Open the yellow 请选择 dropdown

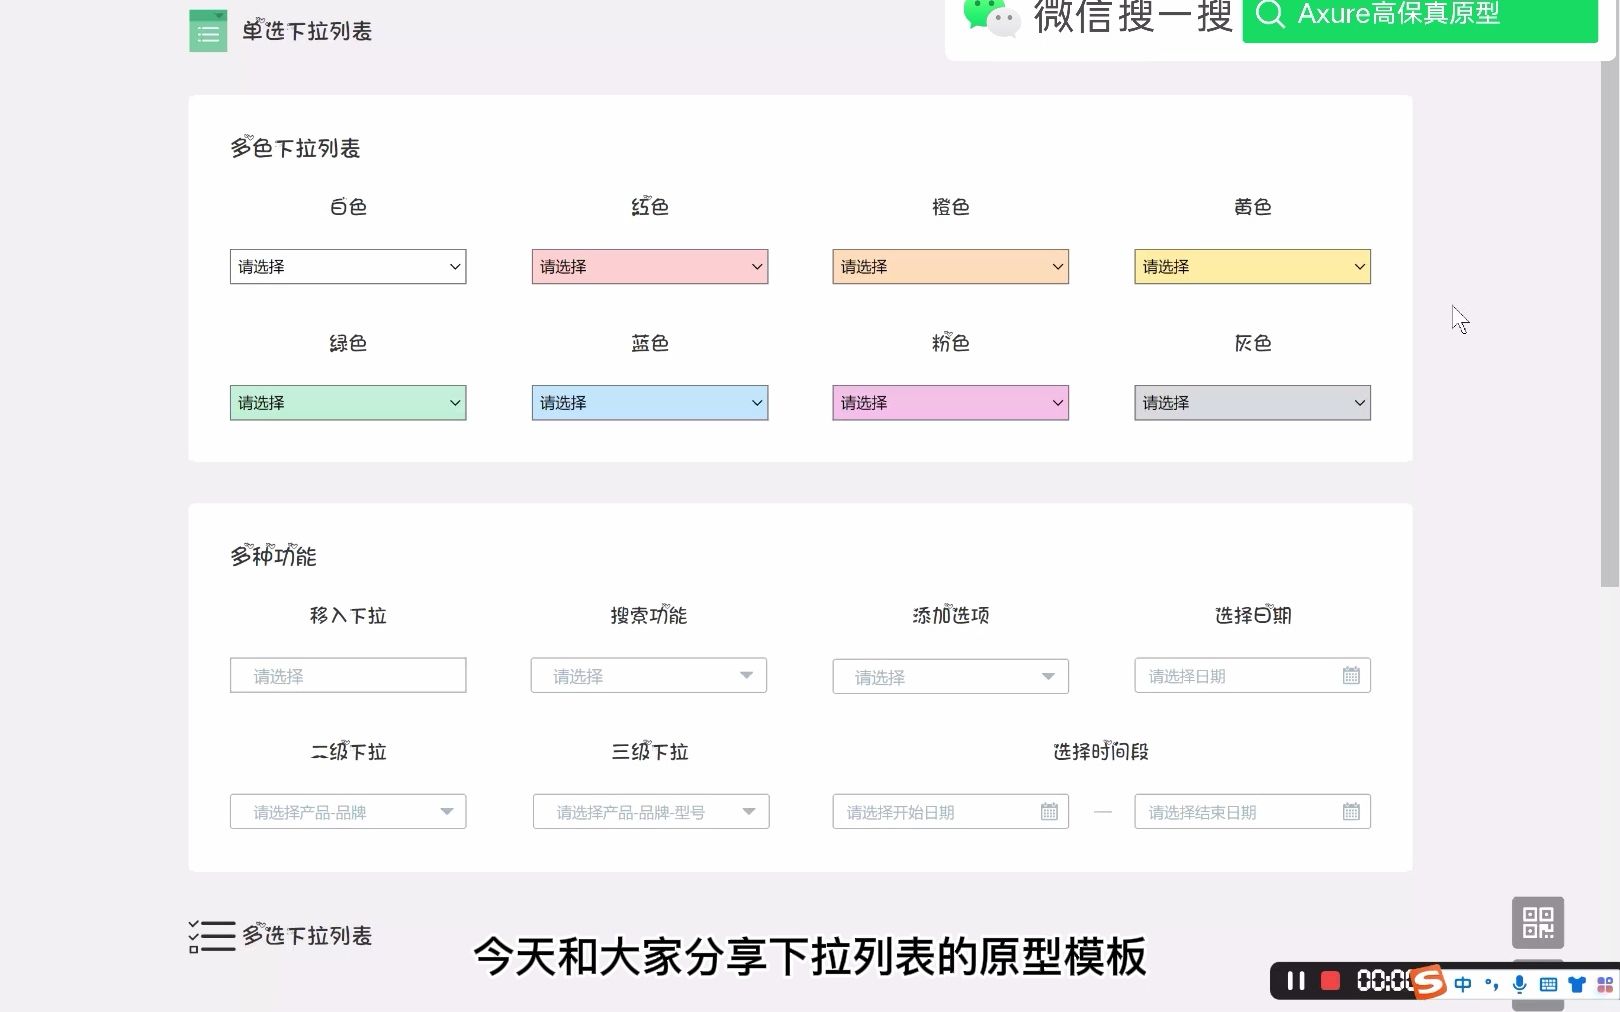1253,267
